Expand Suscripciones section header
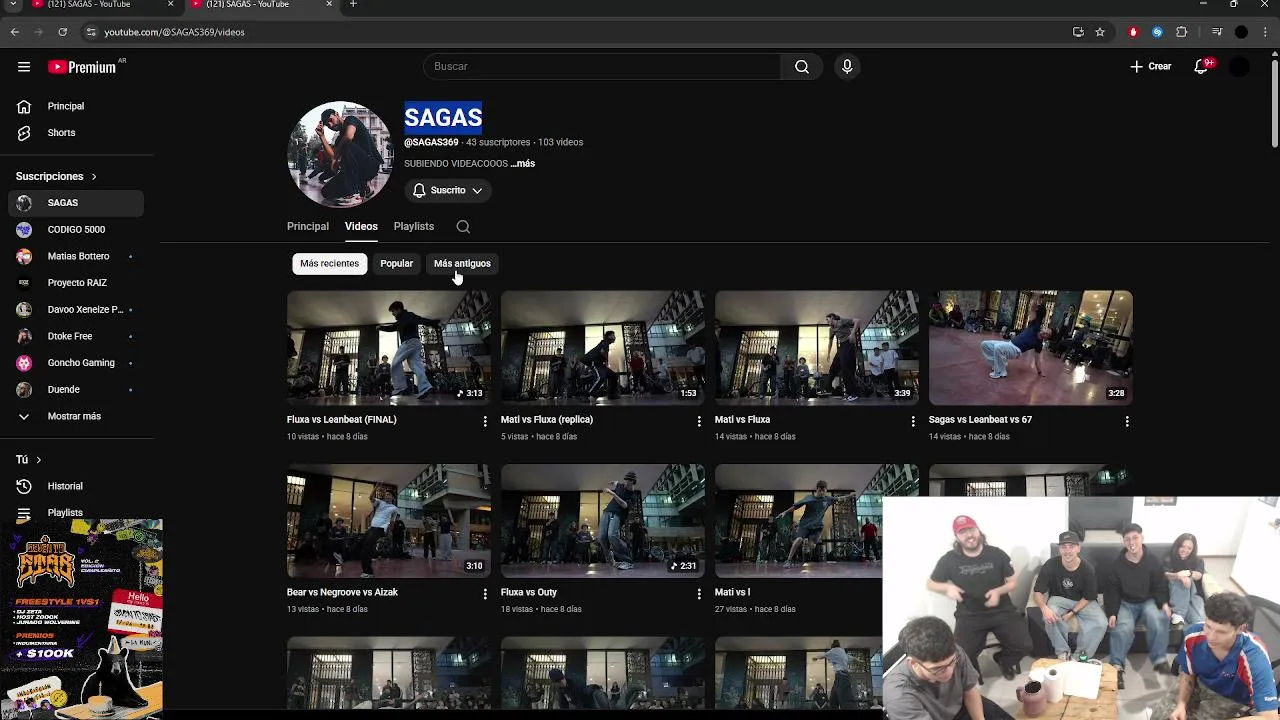Image resolution: width=1280 pixels, height=720 pixels. click(x=56, y=176)
